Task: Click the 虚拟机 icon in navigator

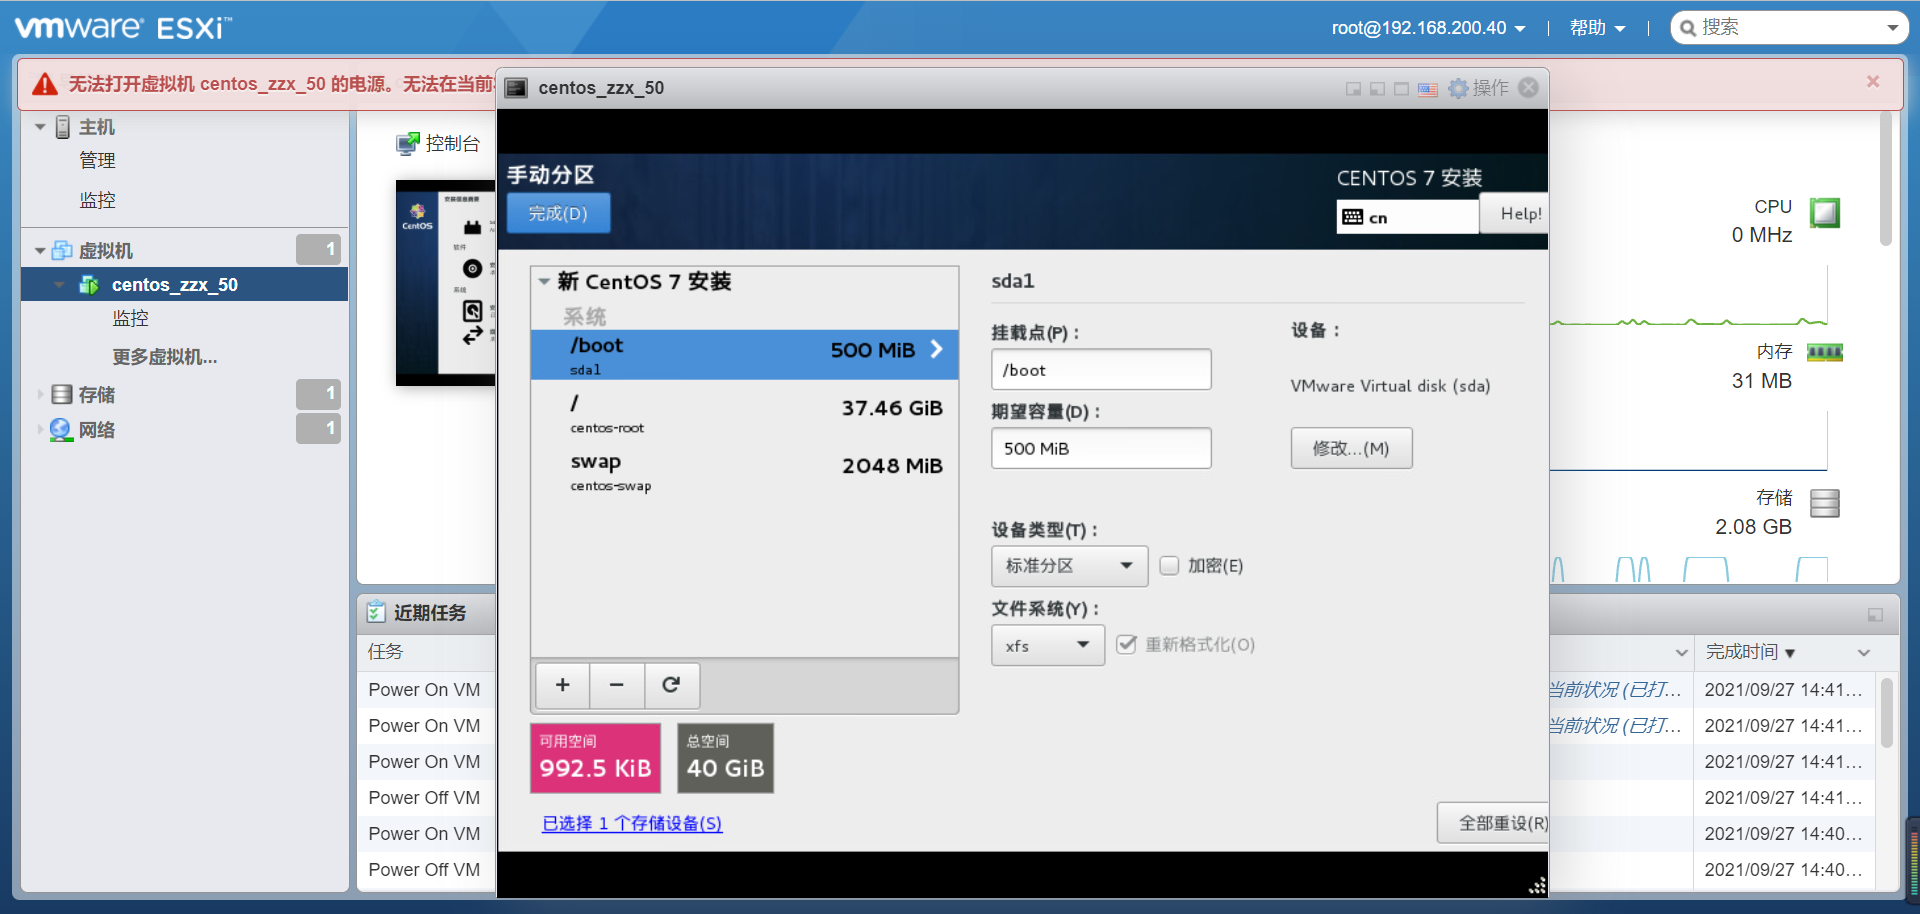Action: (62, 250)
